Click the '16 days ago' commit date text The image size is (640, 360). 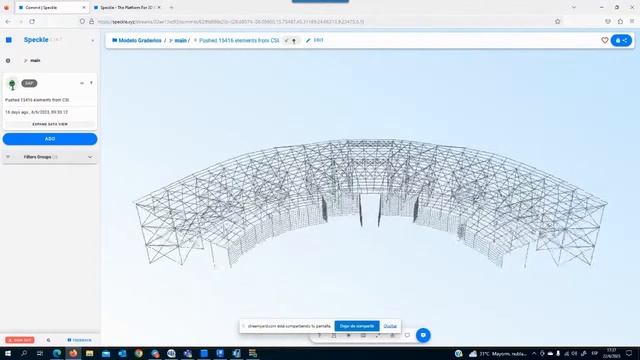click(x=36, y=112)
